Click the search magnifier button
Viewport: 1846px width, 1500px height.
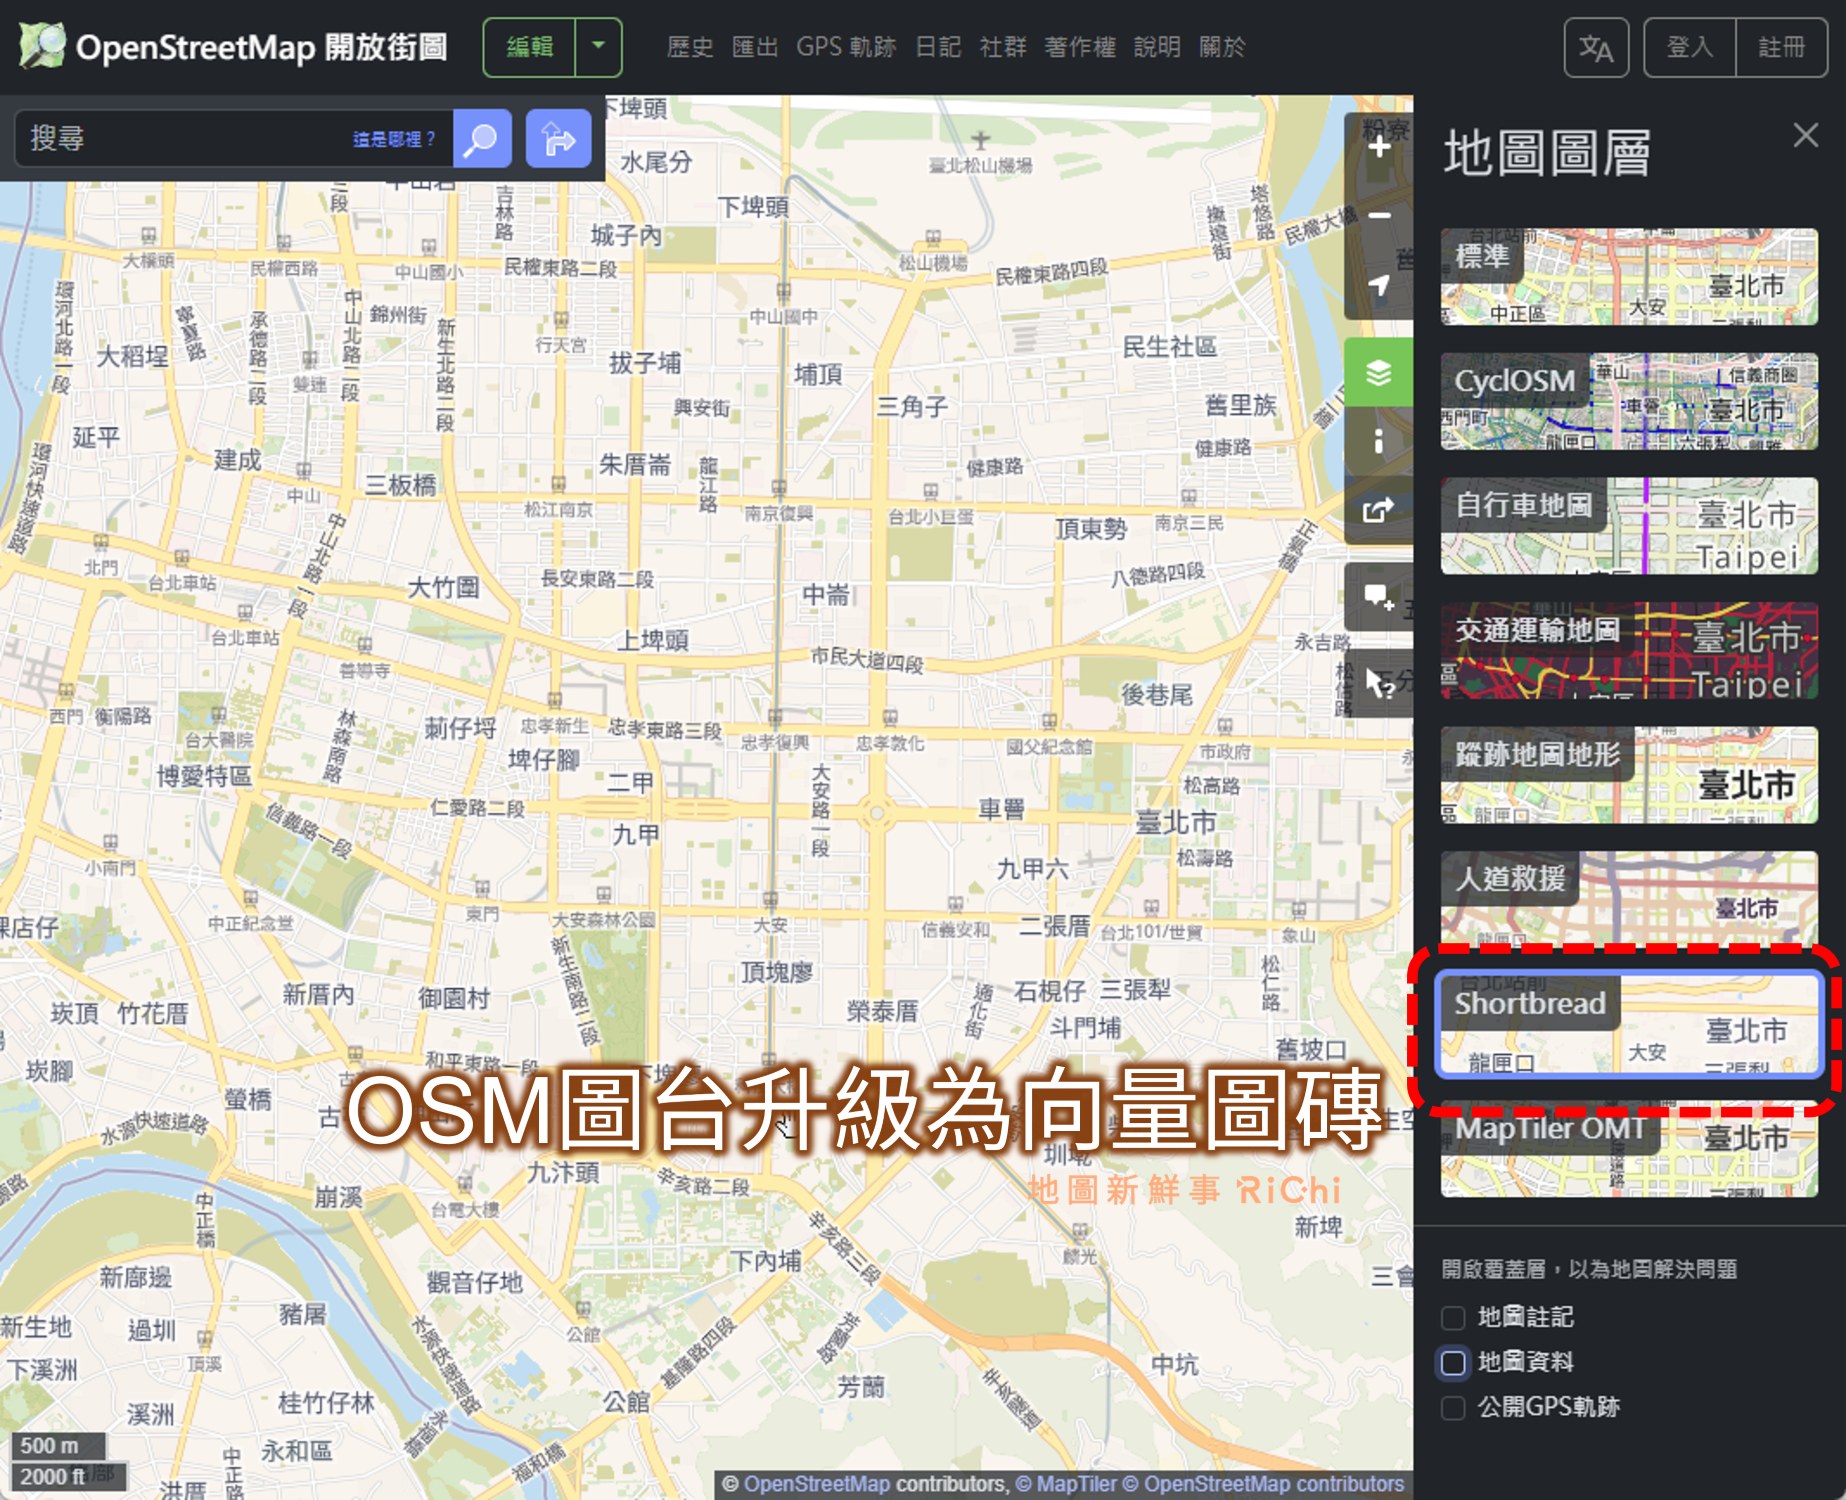482,138
